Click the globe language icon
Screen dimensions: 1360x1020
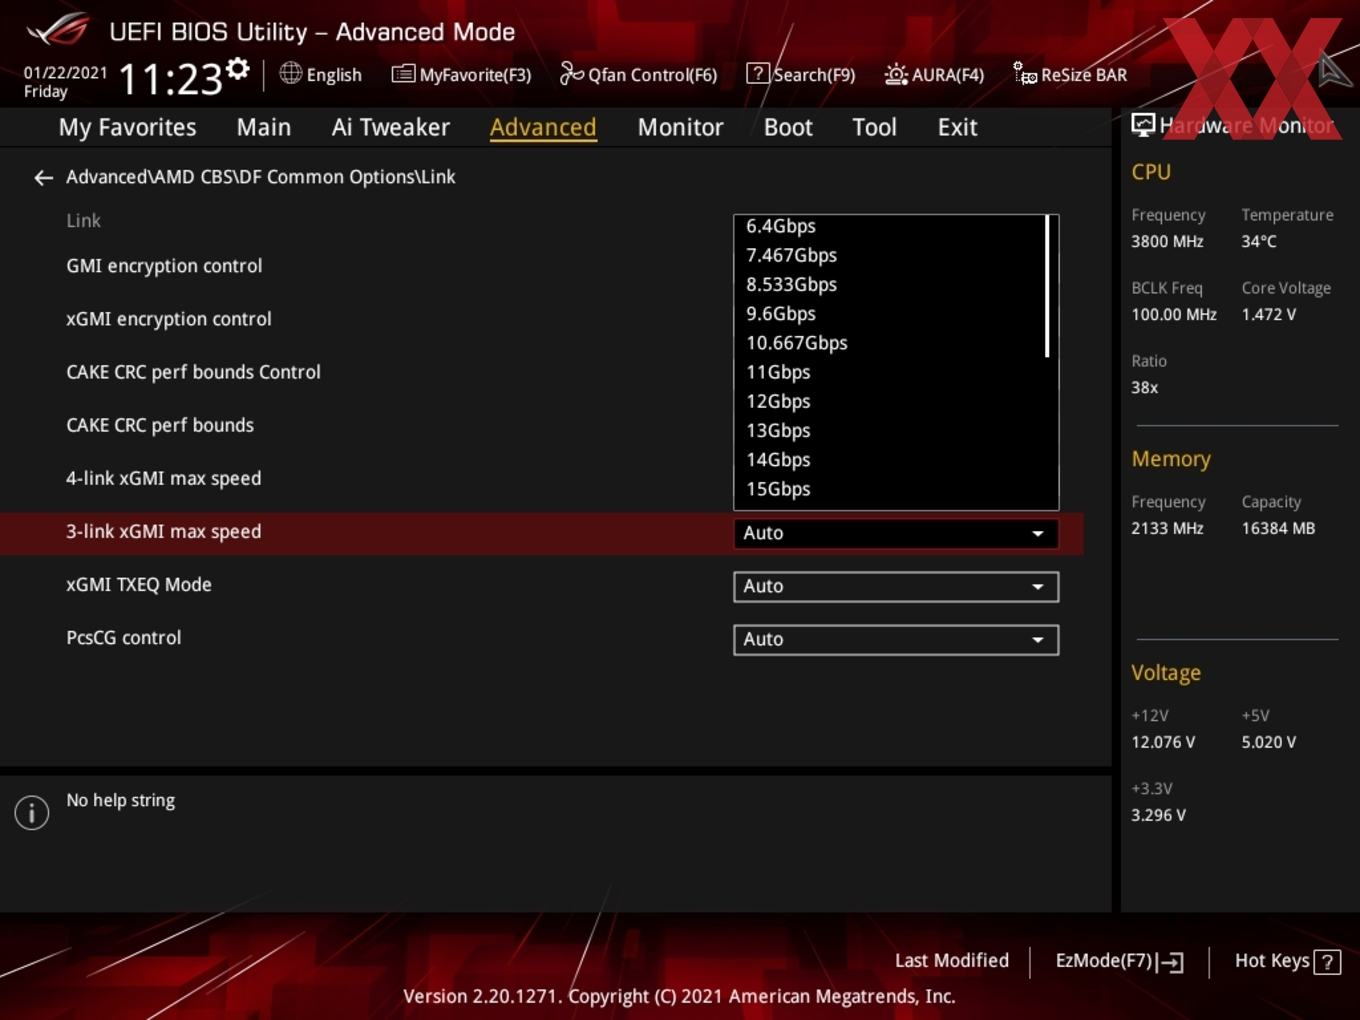point(290,73)
